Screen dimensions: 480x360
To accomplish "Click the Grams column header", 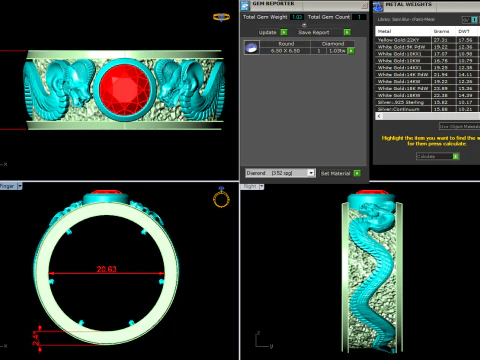I will 443,31.
